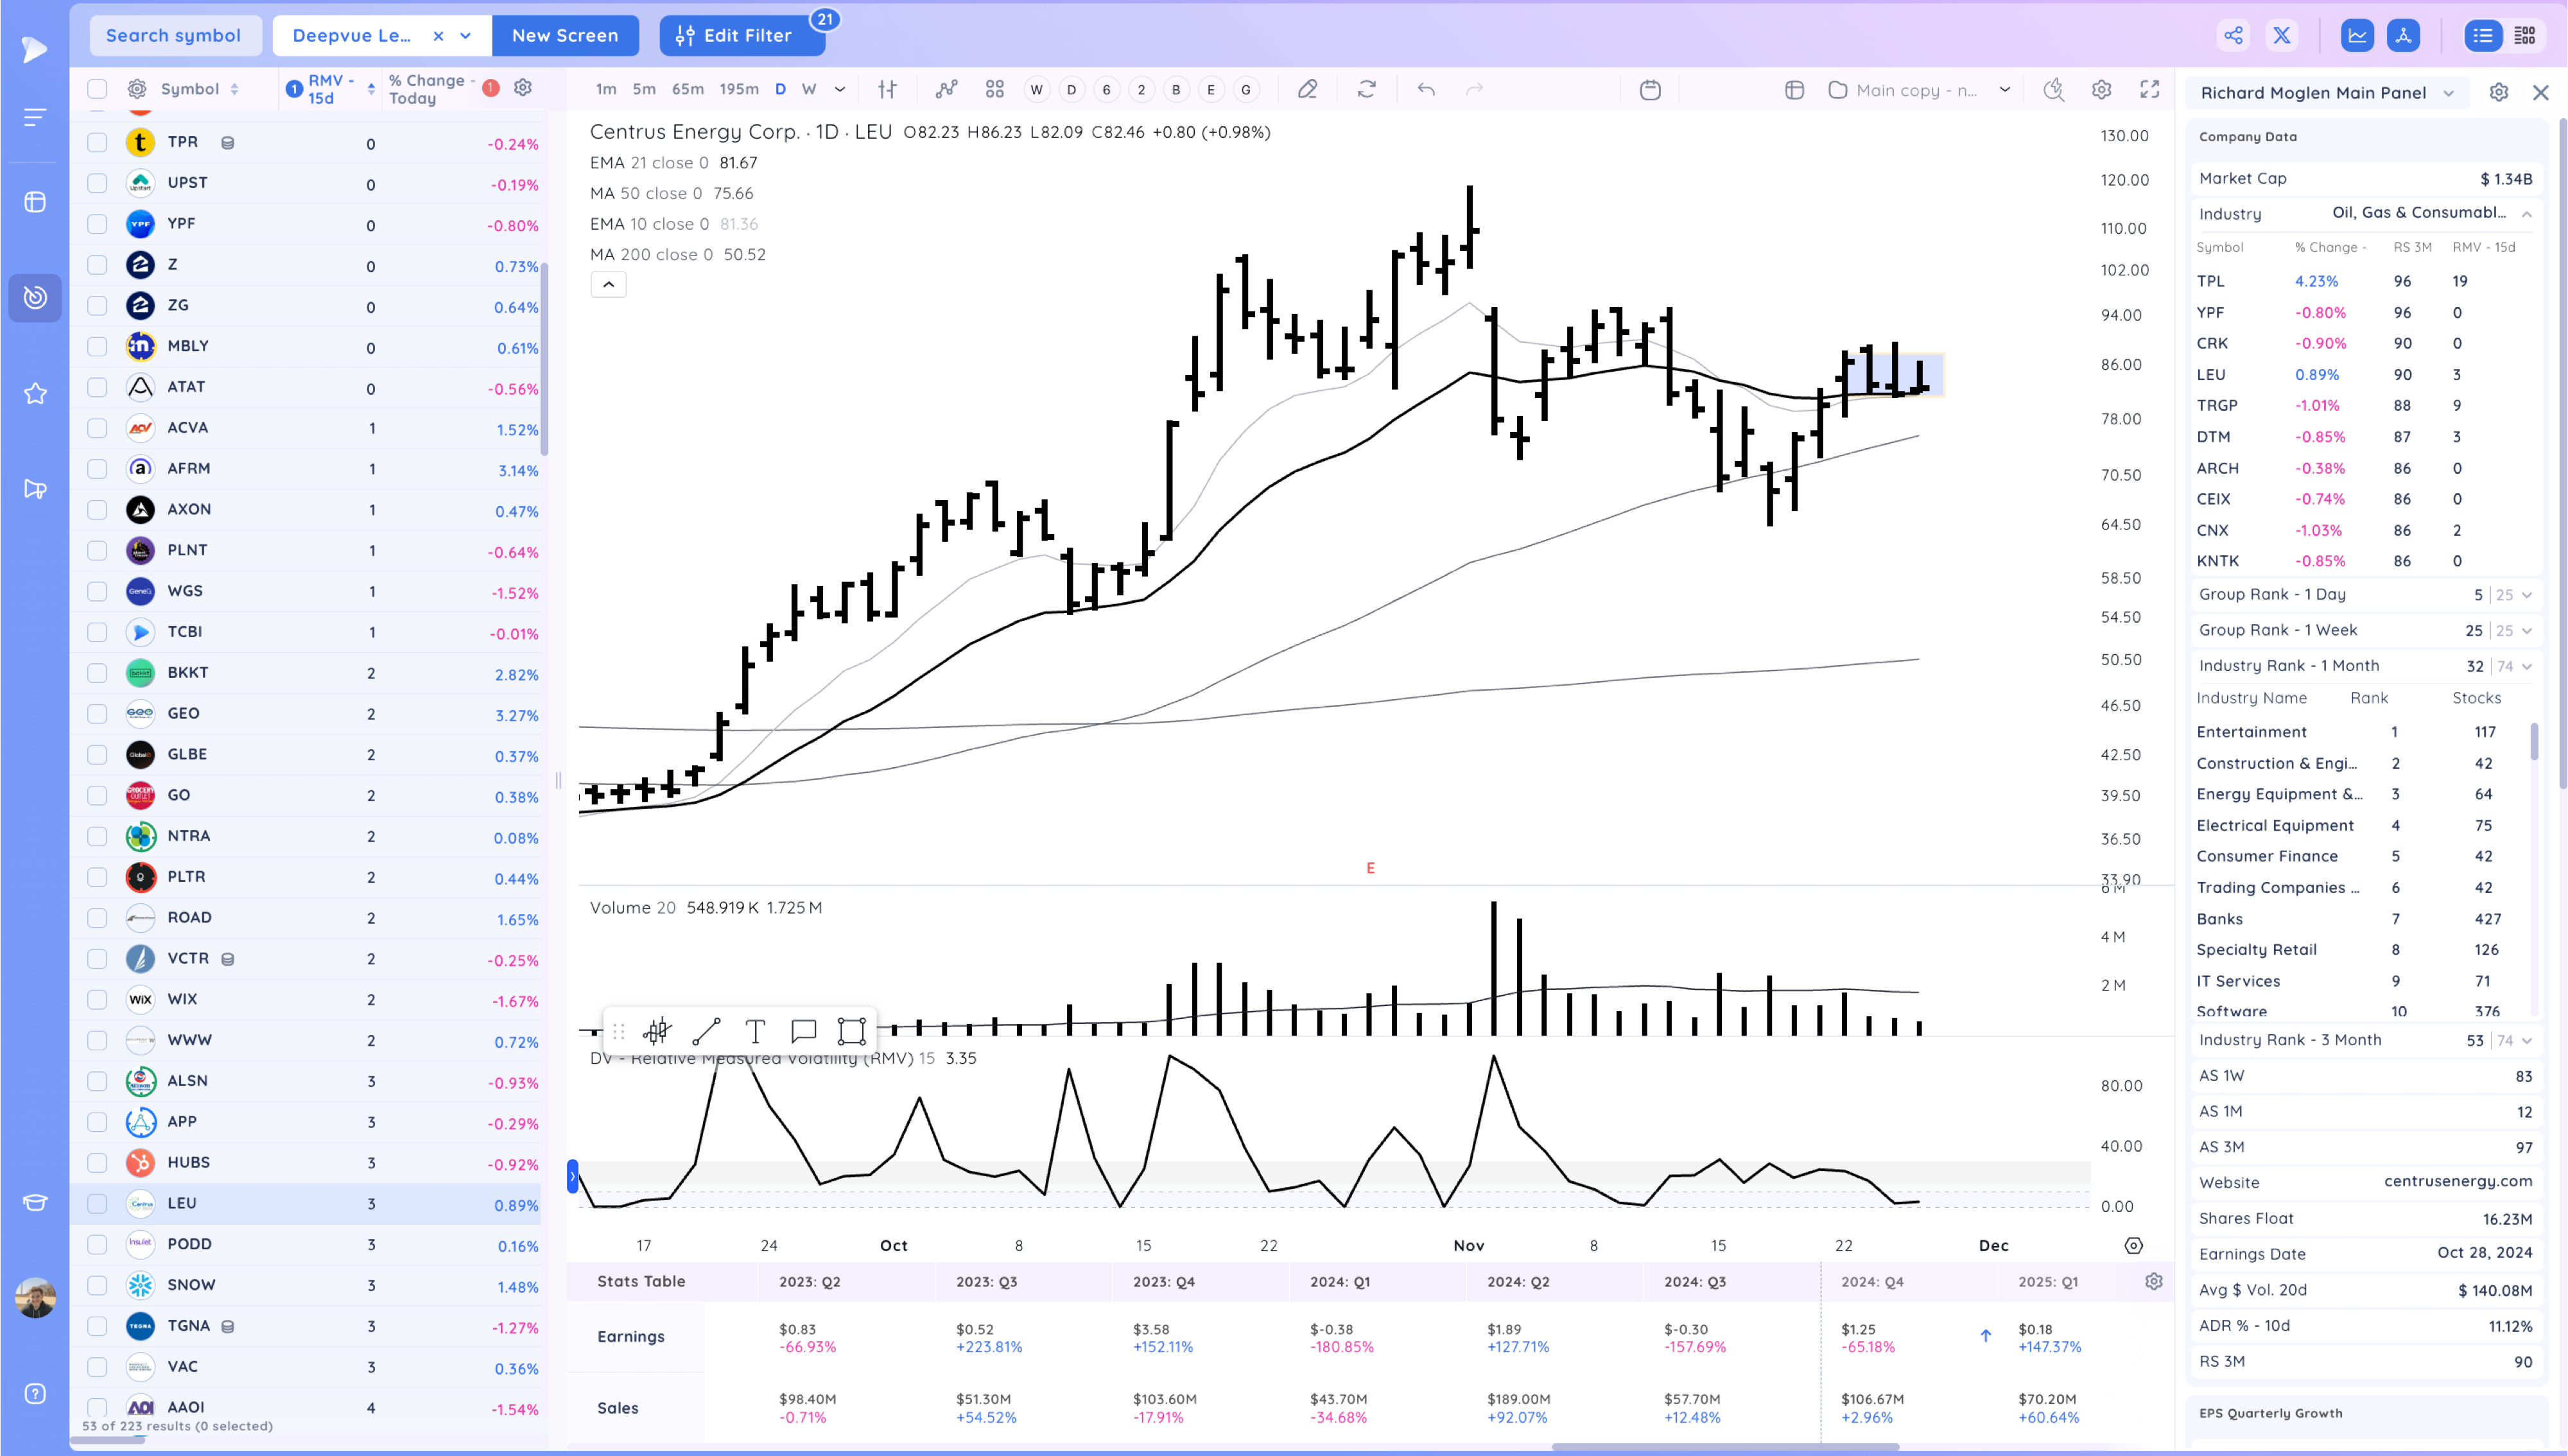Switch to 195m timeframe

click(x=739, y=89)
